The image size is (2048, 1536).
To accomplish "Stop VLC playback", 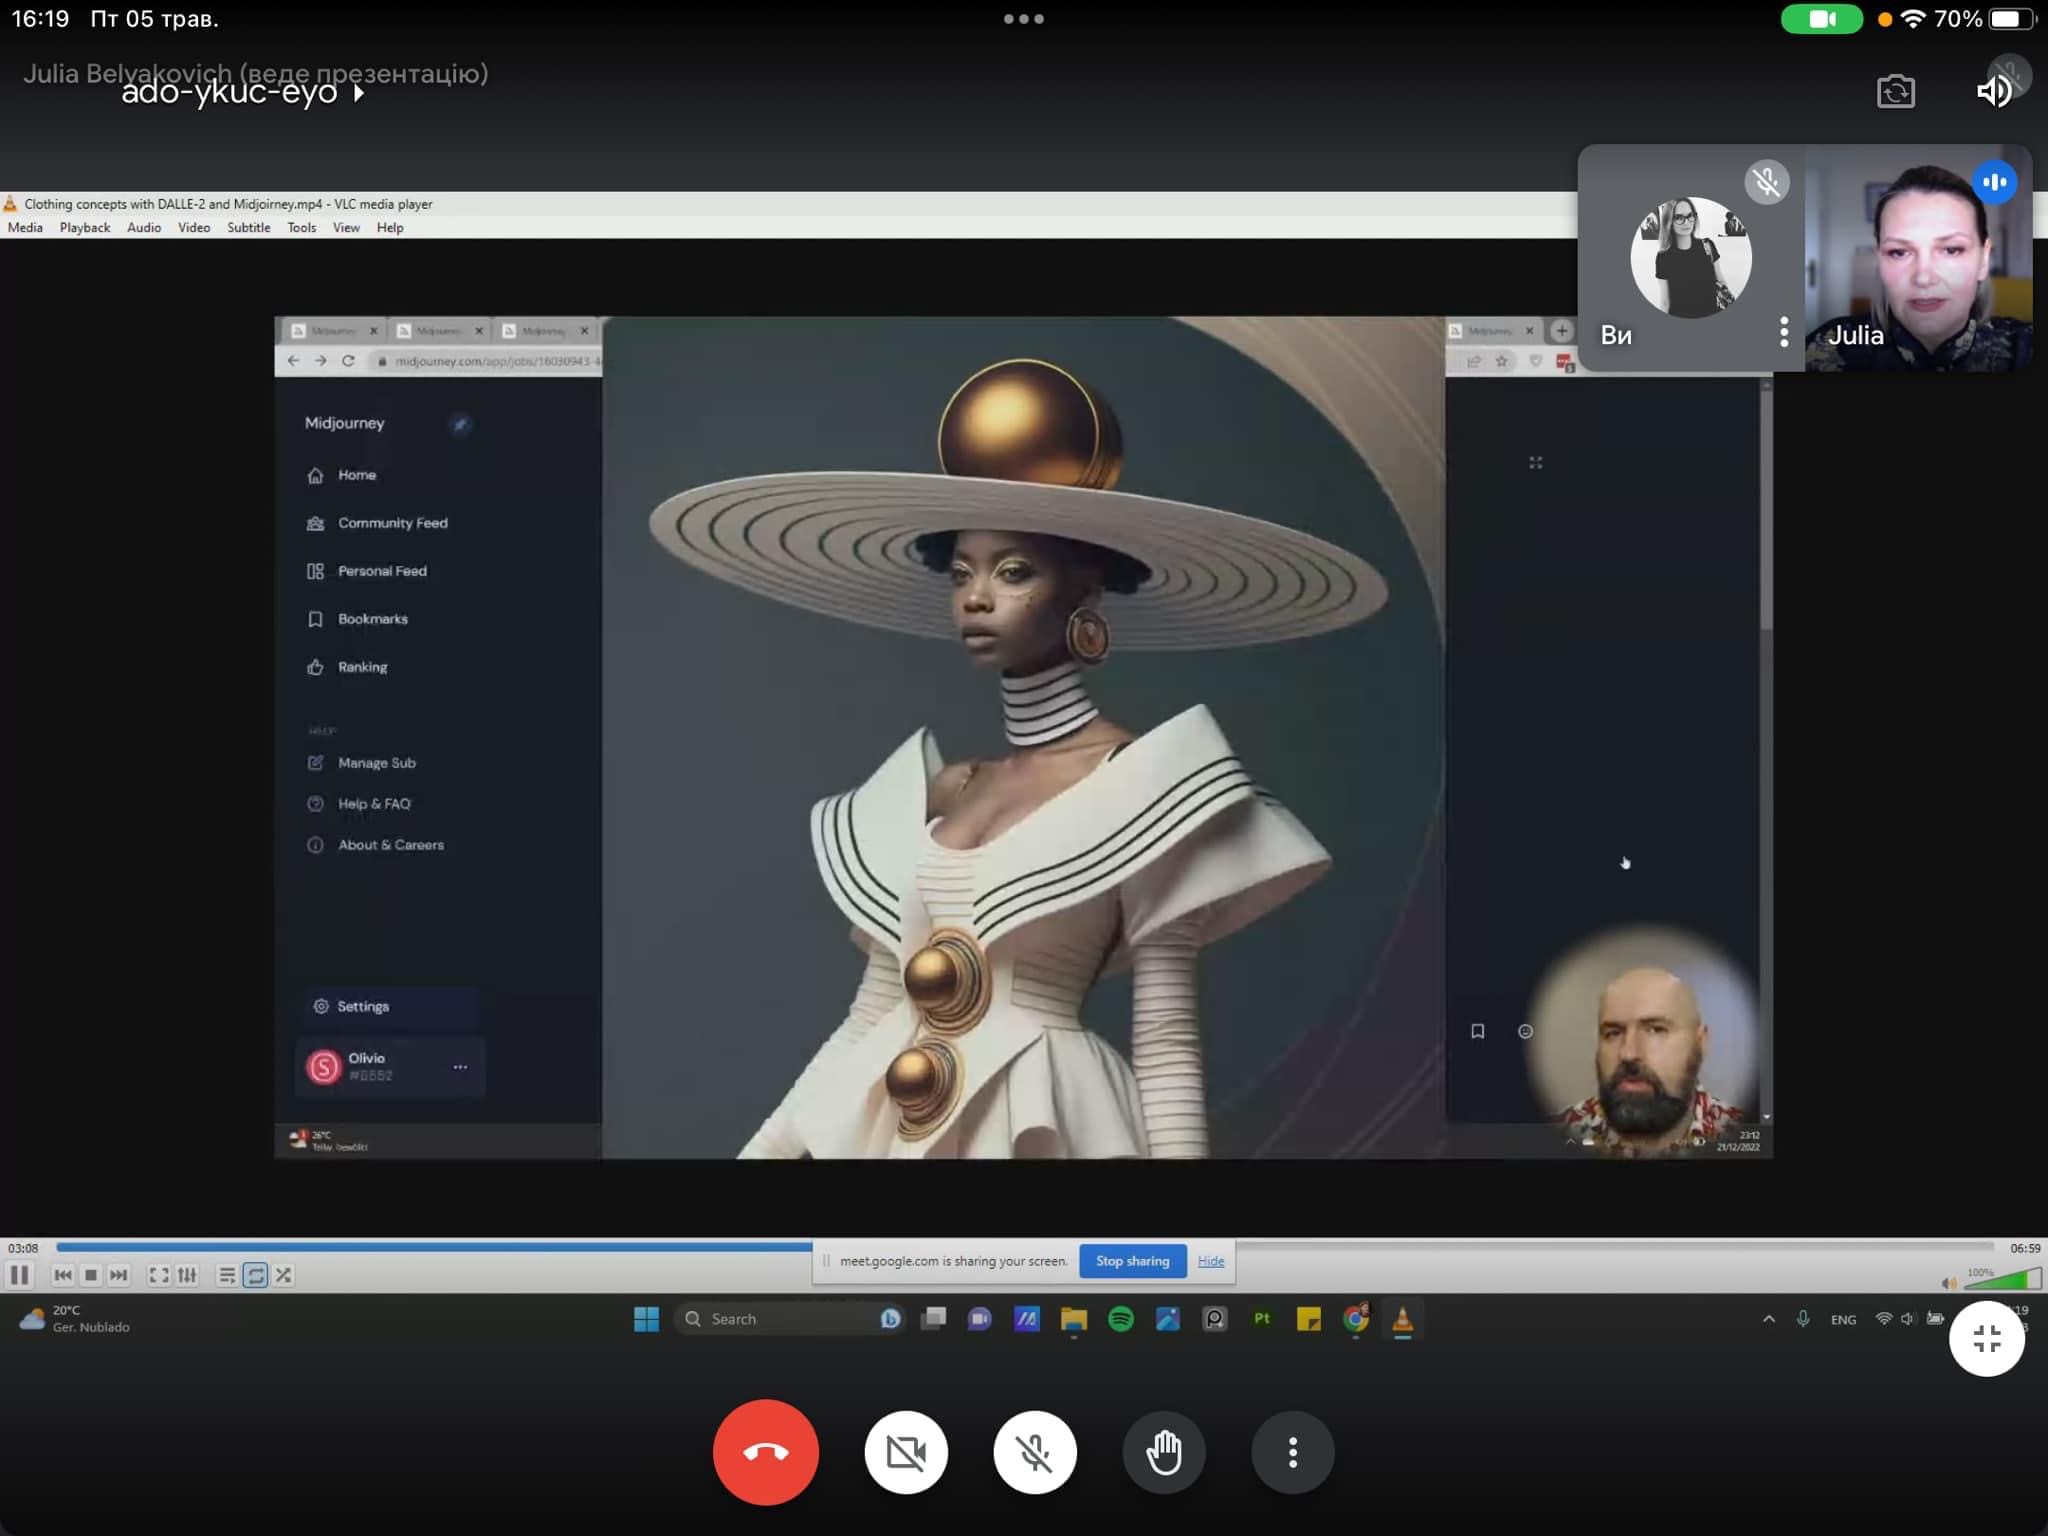I will (x=91, y=1275).
